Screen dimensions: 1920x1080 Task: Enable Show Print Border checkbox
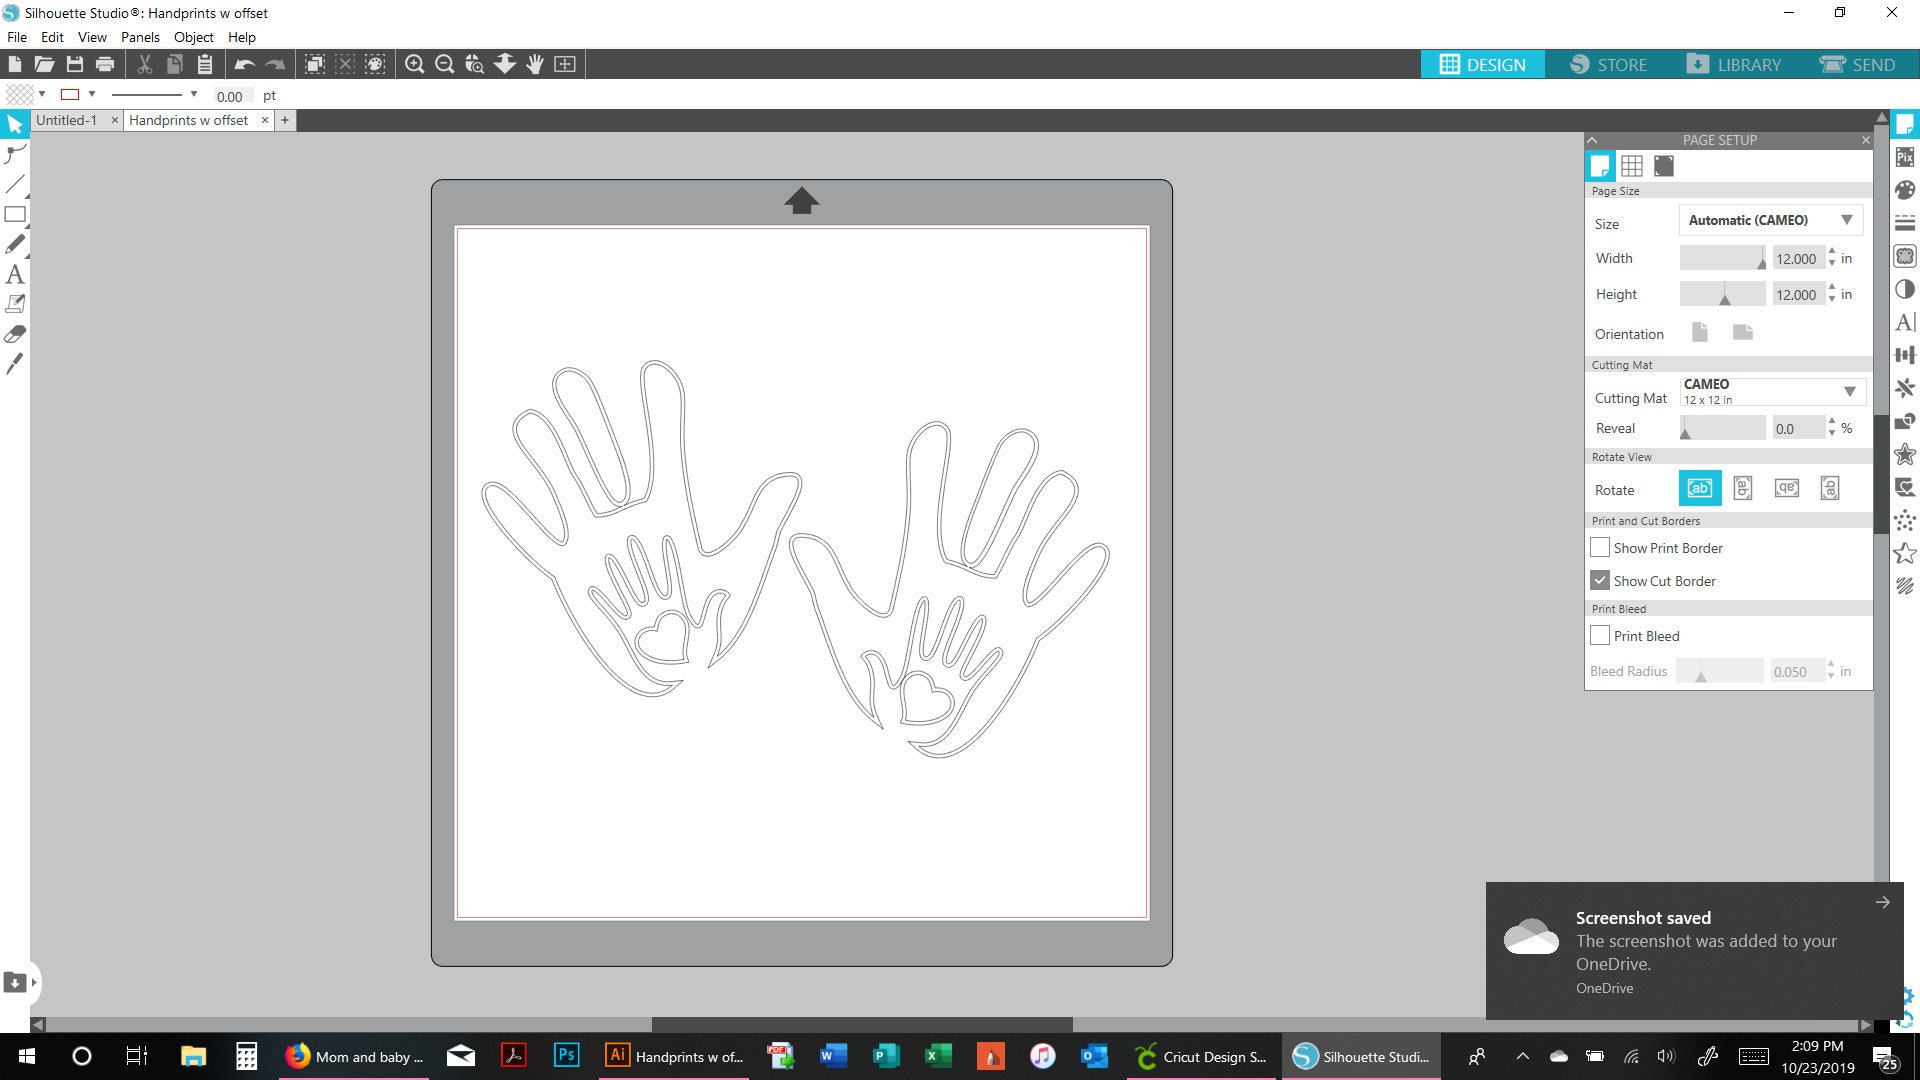point(1600,548)
